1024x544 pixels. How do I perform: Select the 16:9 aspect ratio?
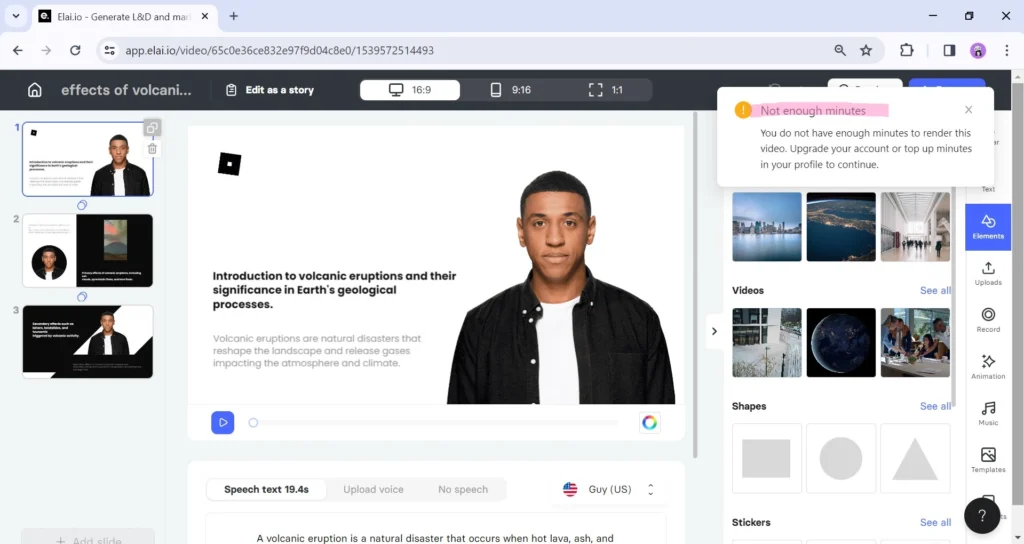point(409,89)
